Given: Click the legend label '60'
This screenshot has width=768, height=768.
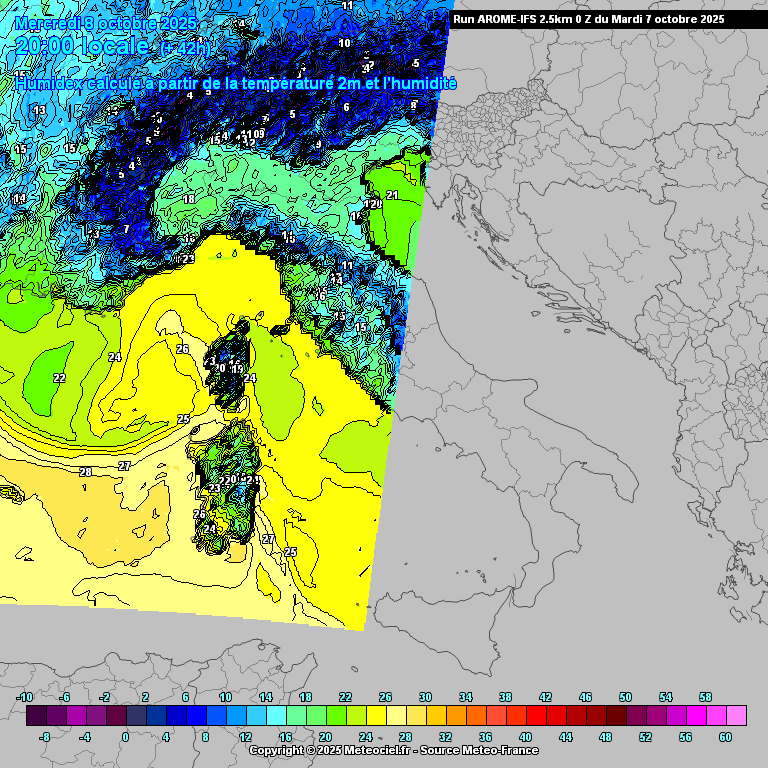Looking at the screenshot, I should tap(725, 737).
